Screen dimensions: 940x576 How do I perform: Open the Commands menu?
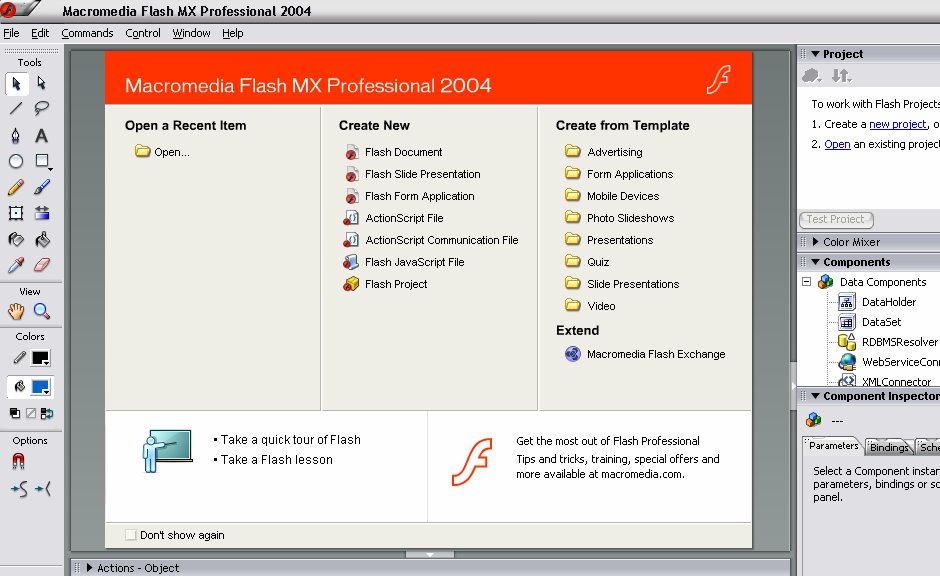[x=87, y=33]
